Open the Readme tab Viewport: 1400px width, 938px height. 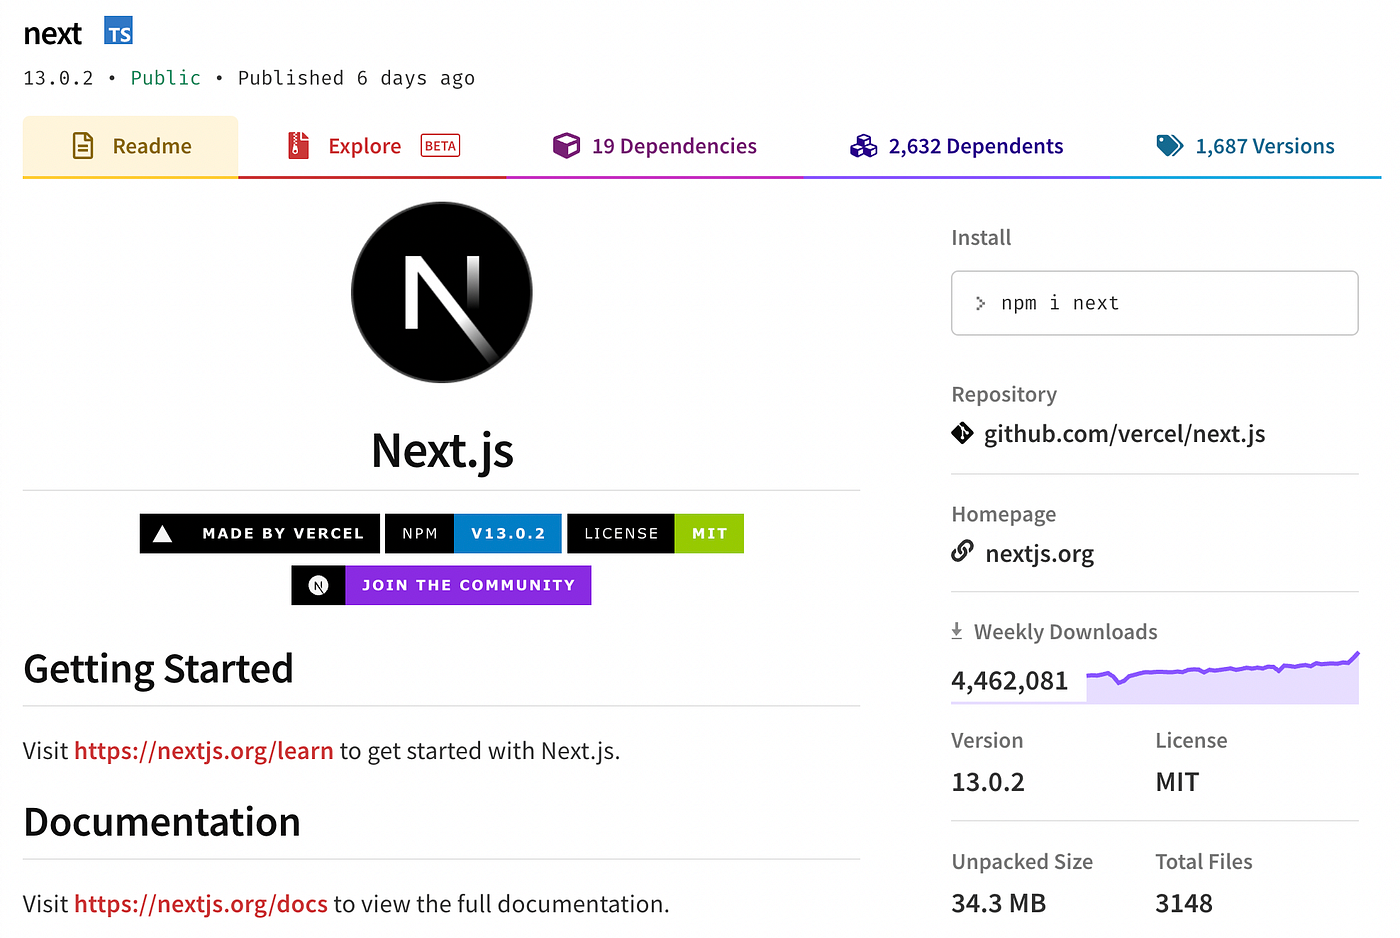tap(130, 146)
